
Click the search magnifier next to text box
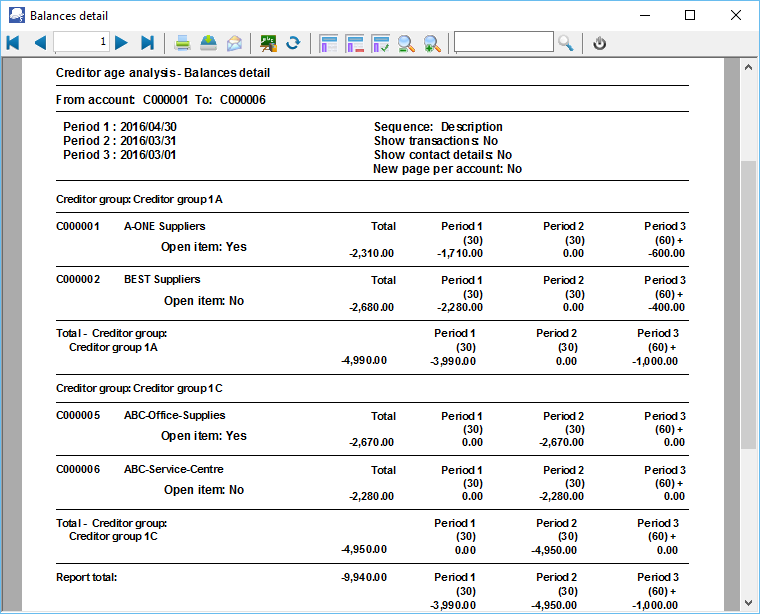point(566,43)
